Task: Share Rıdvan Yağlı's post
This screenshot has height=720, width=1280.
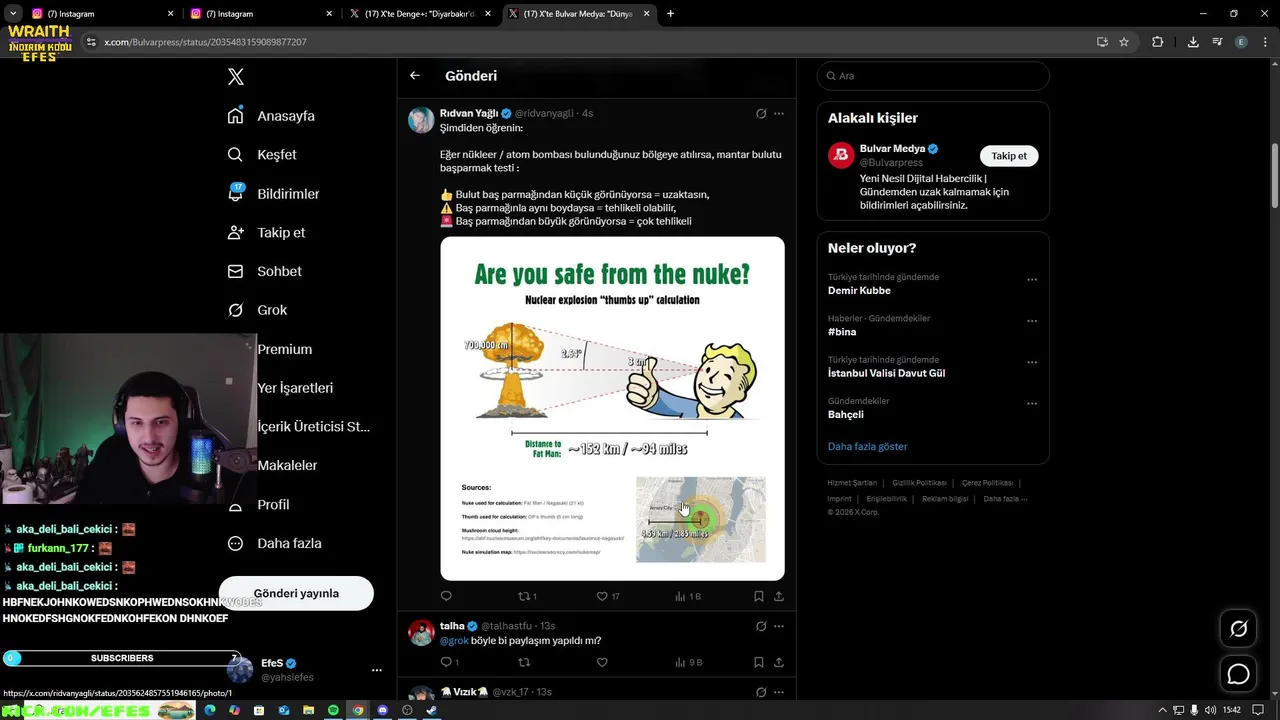Action: coord(779,596)
